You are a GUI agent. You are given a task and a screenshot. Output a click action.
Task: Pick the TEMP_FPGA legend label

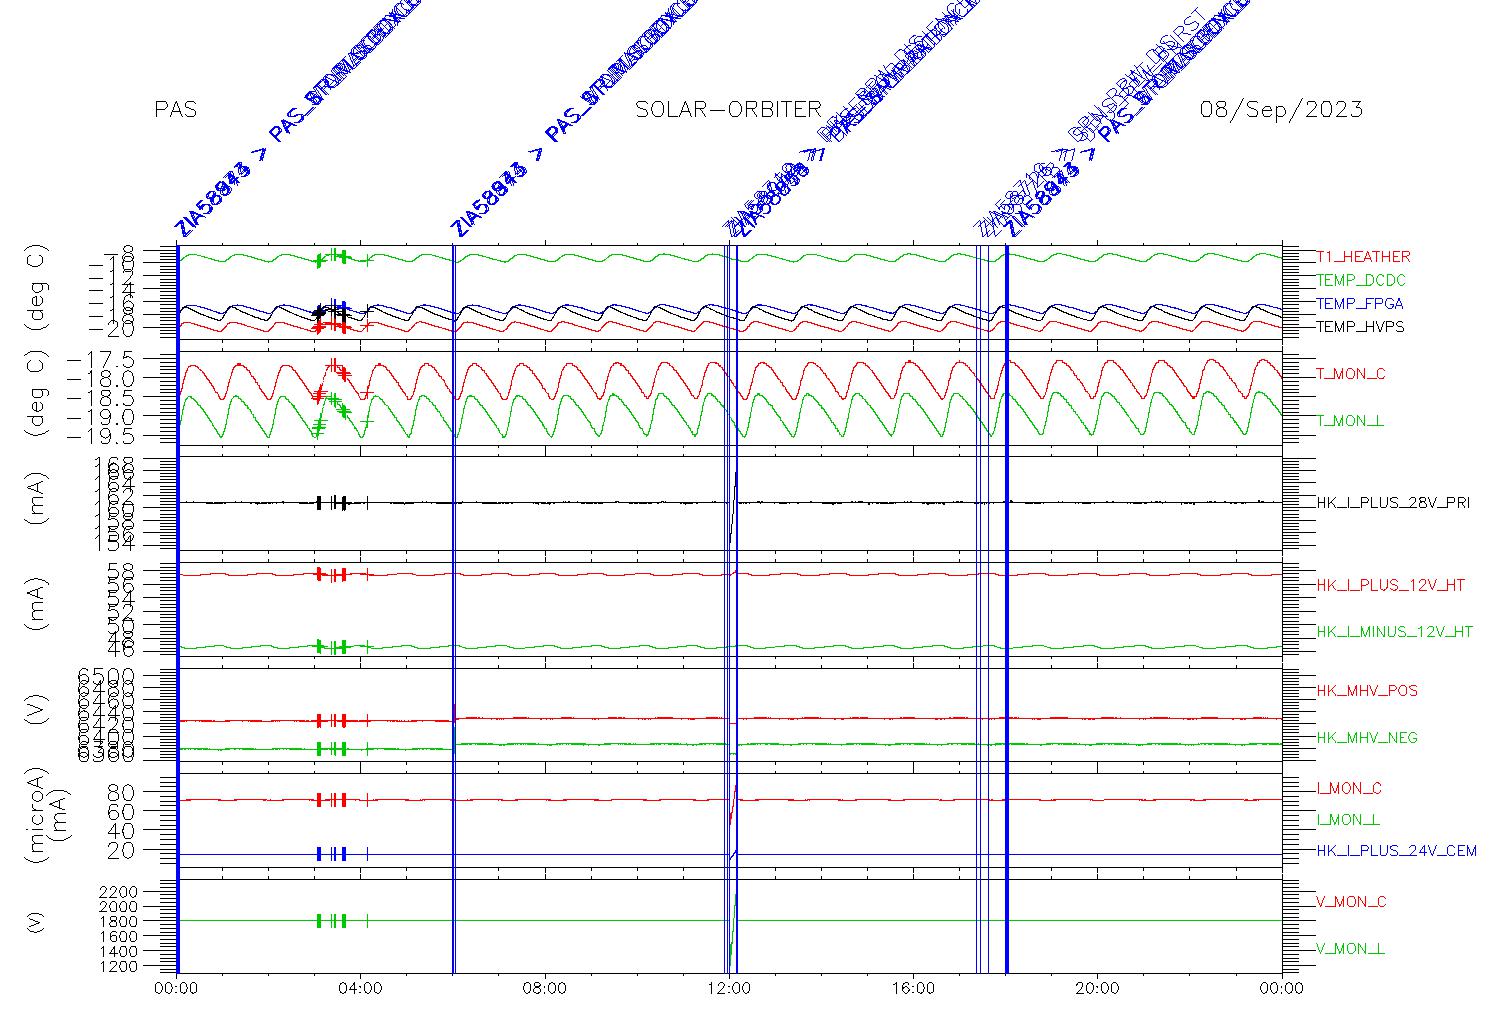pyautogui.click(x=1360, y=304)
